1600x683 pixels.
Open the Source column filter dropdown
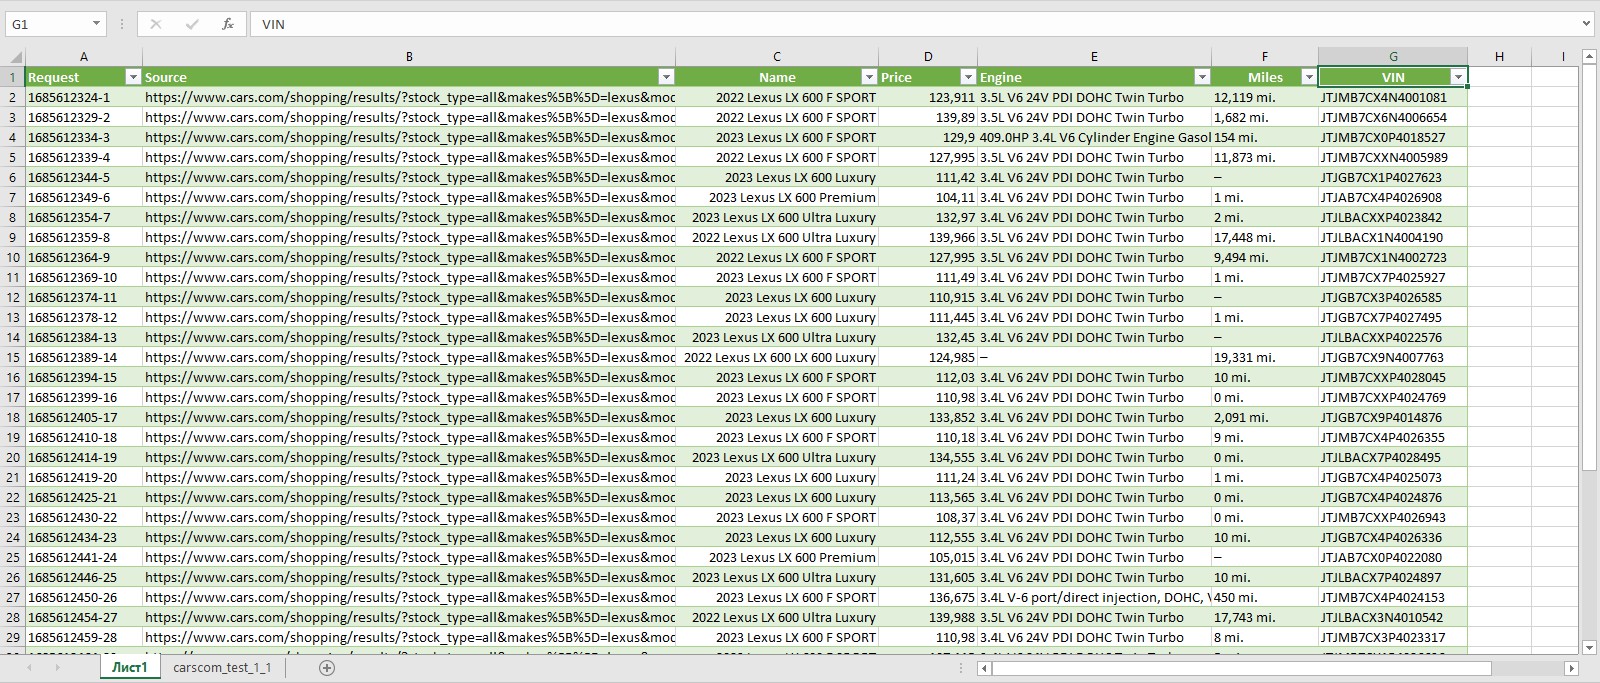click(x=667, y=77)
